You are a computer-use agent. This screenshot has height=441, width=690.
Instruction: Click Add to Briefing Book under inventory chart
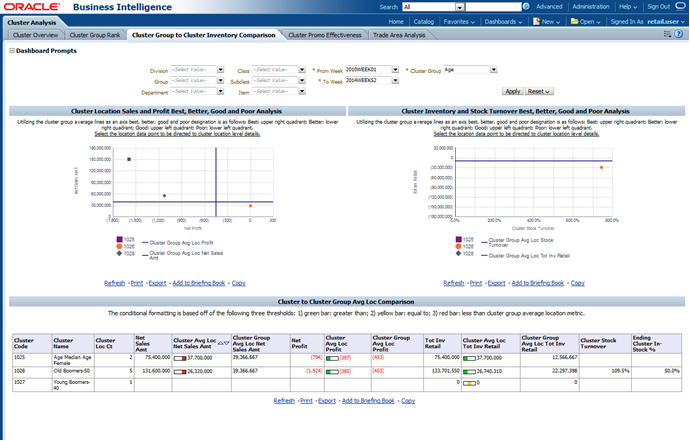[538, 283]
